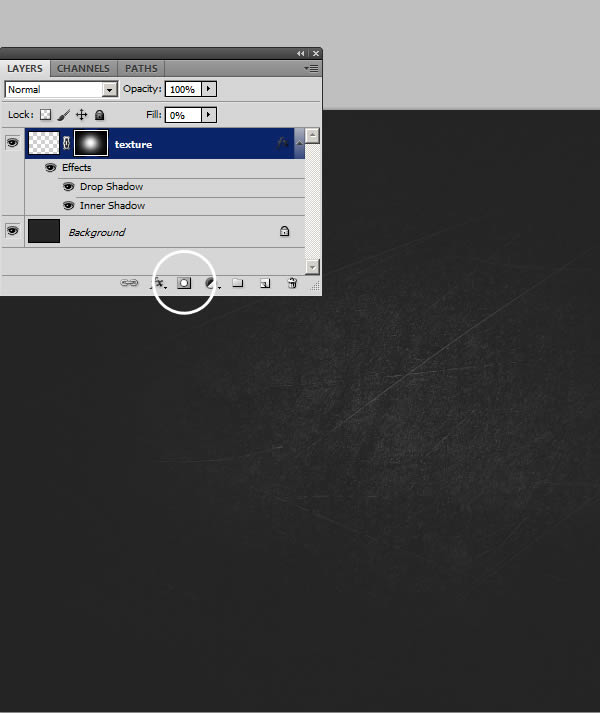Image resolution: width=600 pixels, height=713 pixels.
Task: Open the Fill slider arrow
Action: (209, 115)
